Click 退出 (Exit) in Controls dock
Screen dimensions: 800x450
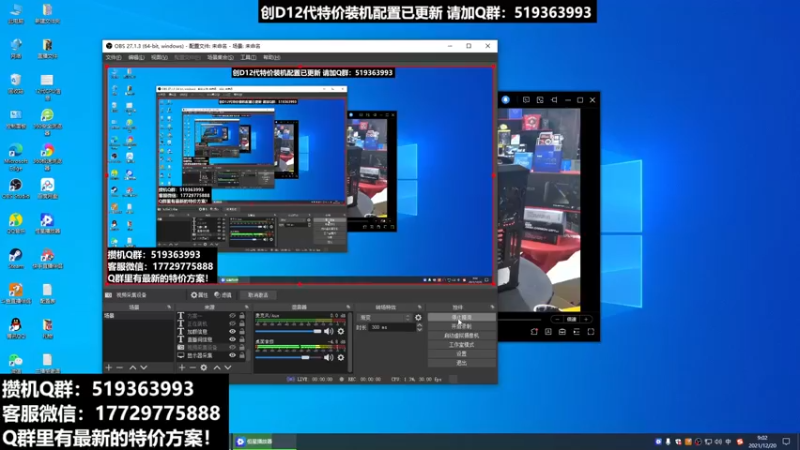pyautogui.click(x=461, y=363)
